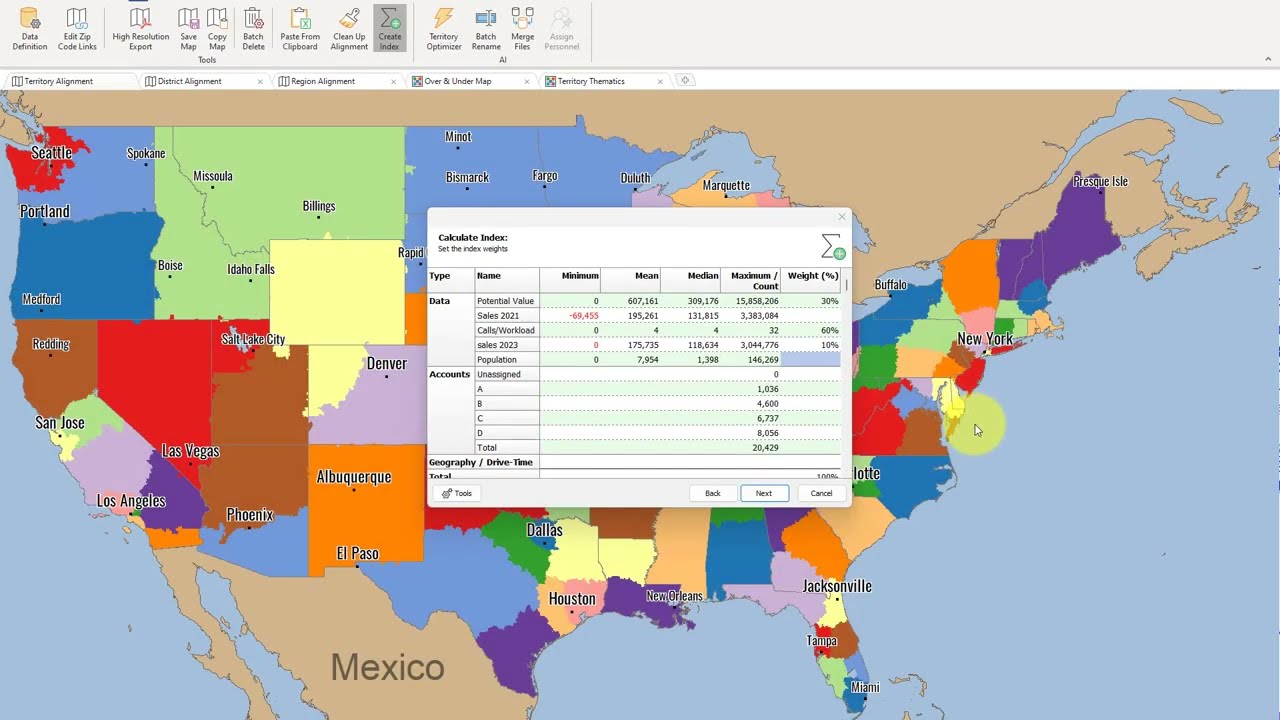Click the Tools button in dialog

coord(457,493)
